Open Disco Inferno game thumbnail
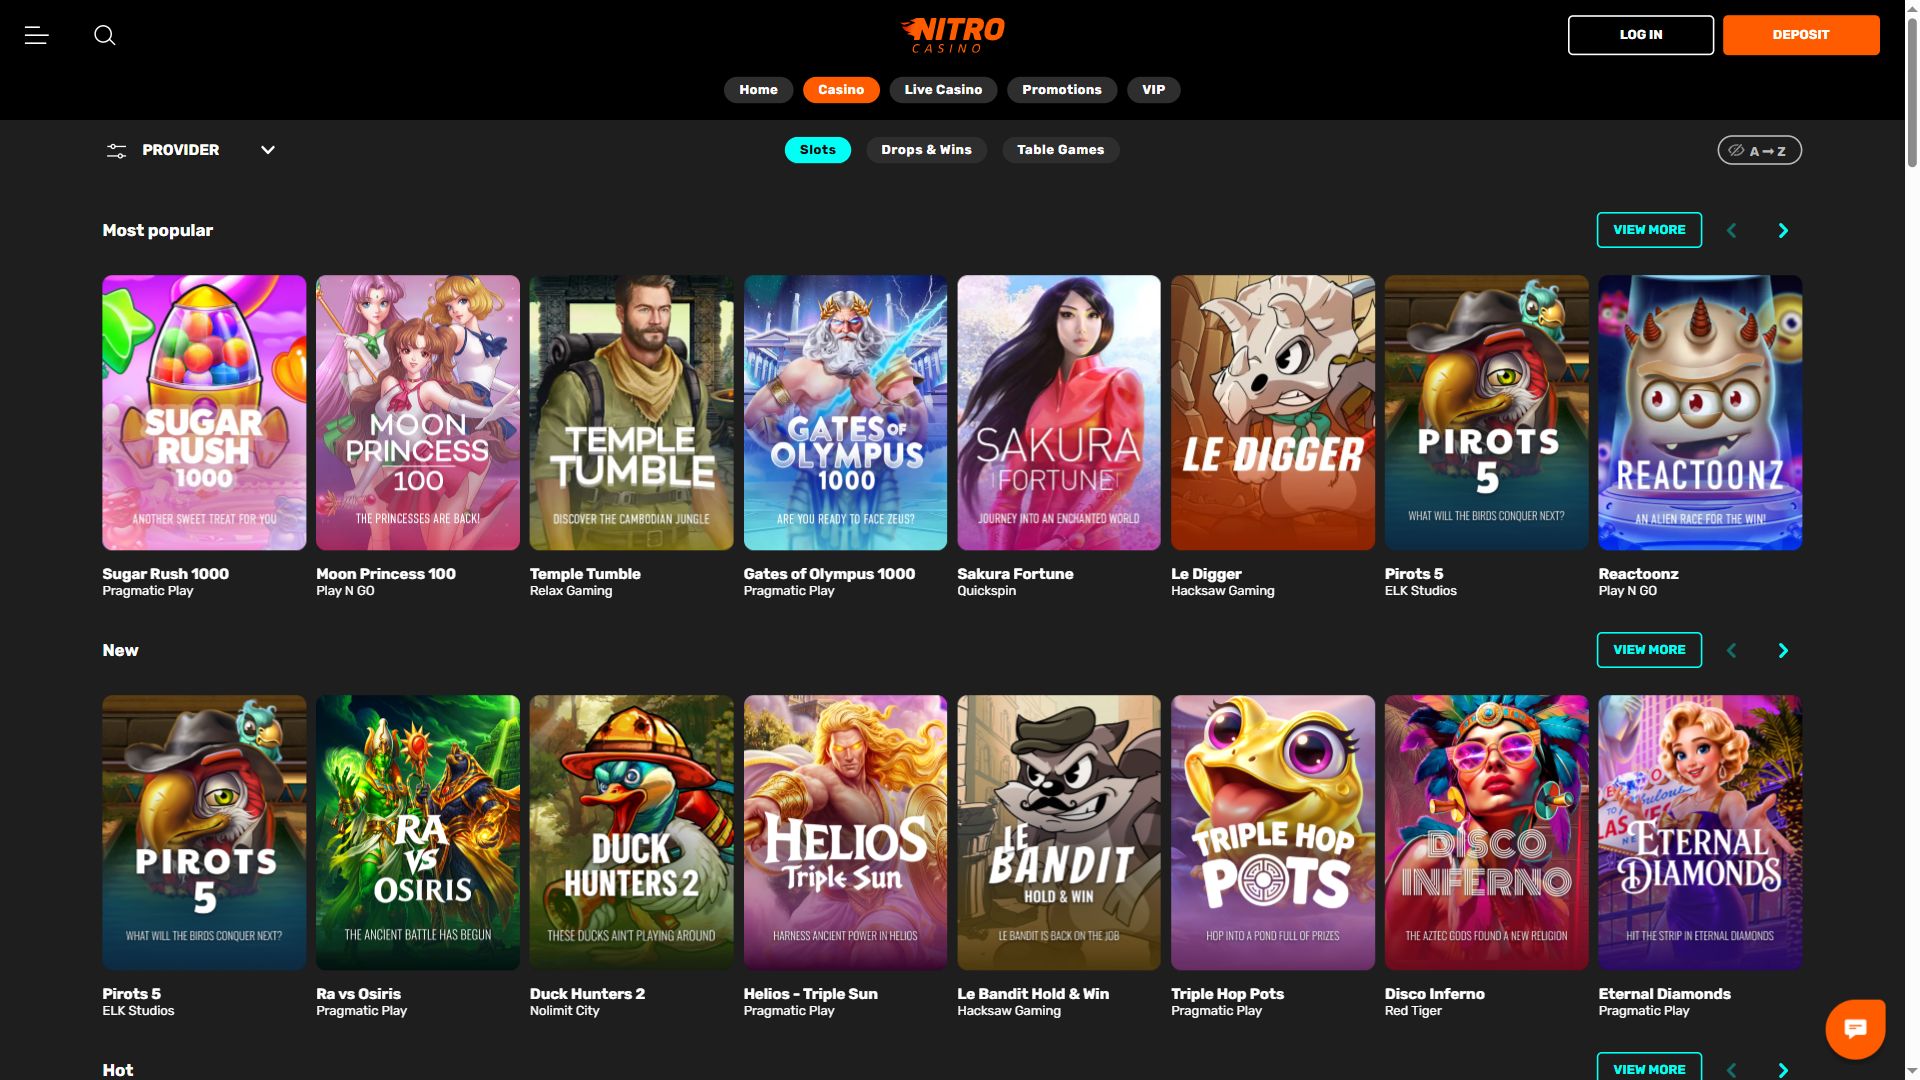The height and width of the screenshot is (1080, 1920). pos(1486,833)
